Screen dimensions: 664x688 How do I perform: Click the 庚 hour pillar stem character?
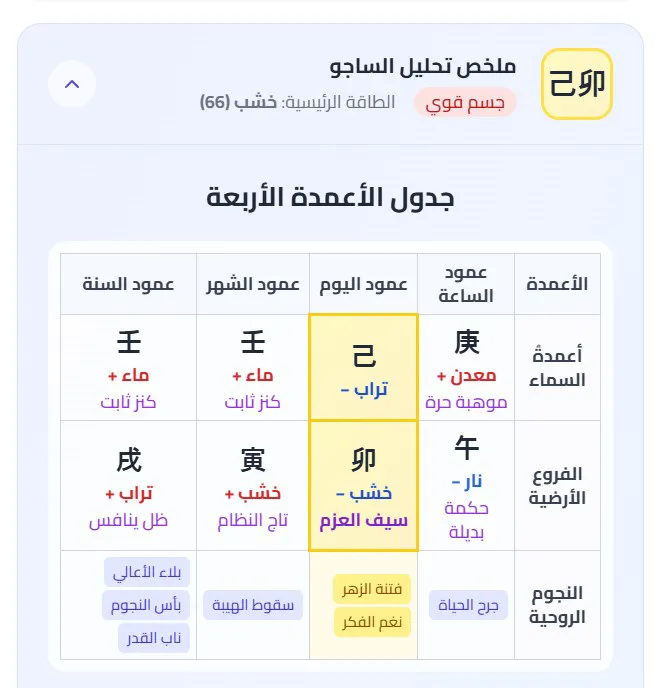click(x=467, y=343)
